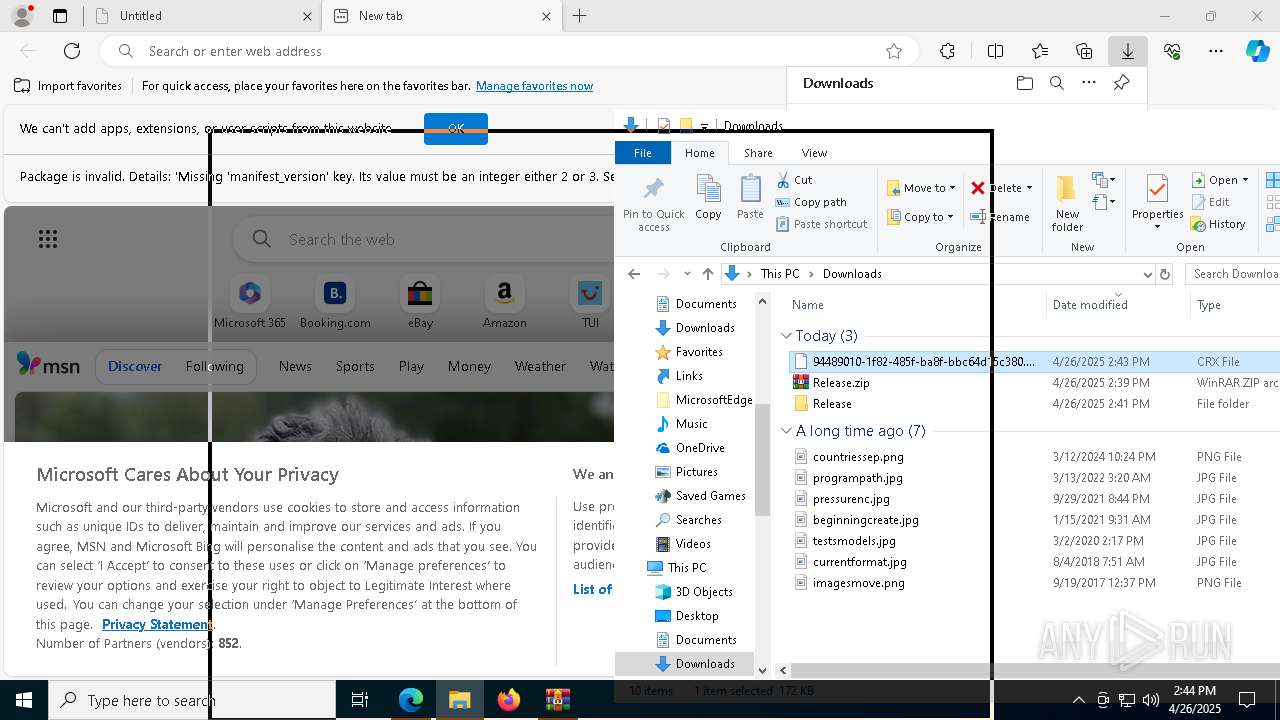The image size is (1280, 720).
Task: Click Manage favorites now link
Action: click(x=534, y=86)
